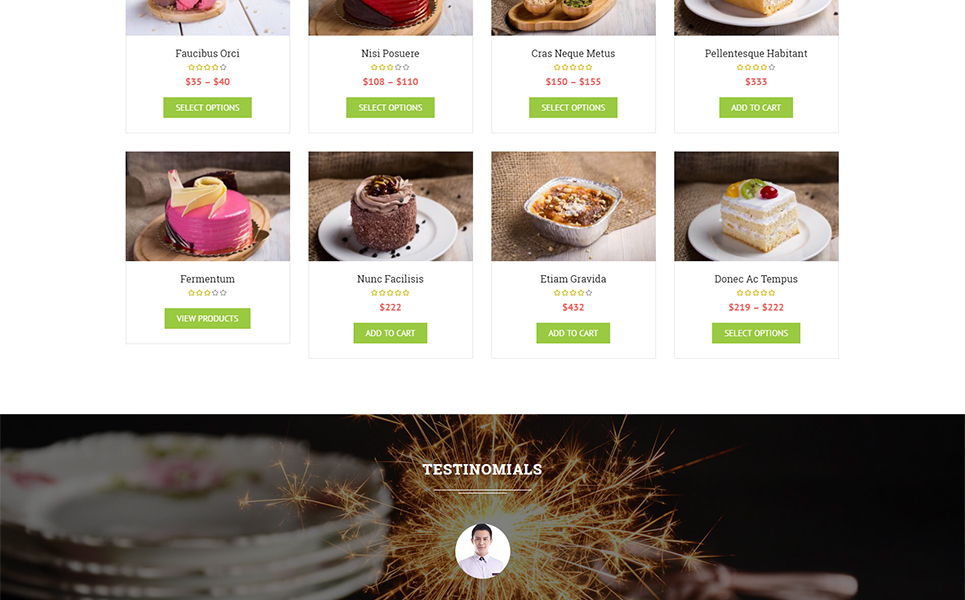
Task: Open the pink Fermentum cake image
Action: 207,206
